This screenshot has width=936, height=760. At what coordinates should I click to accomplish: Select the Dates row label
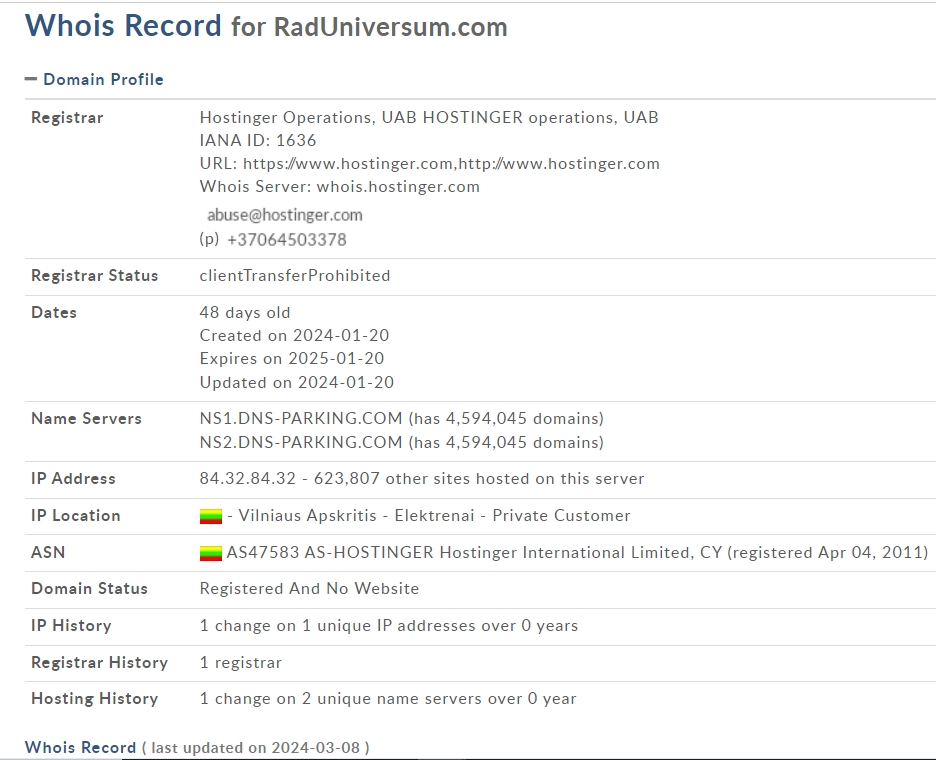click(x=54, y=313)
